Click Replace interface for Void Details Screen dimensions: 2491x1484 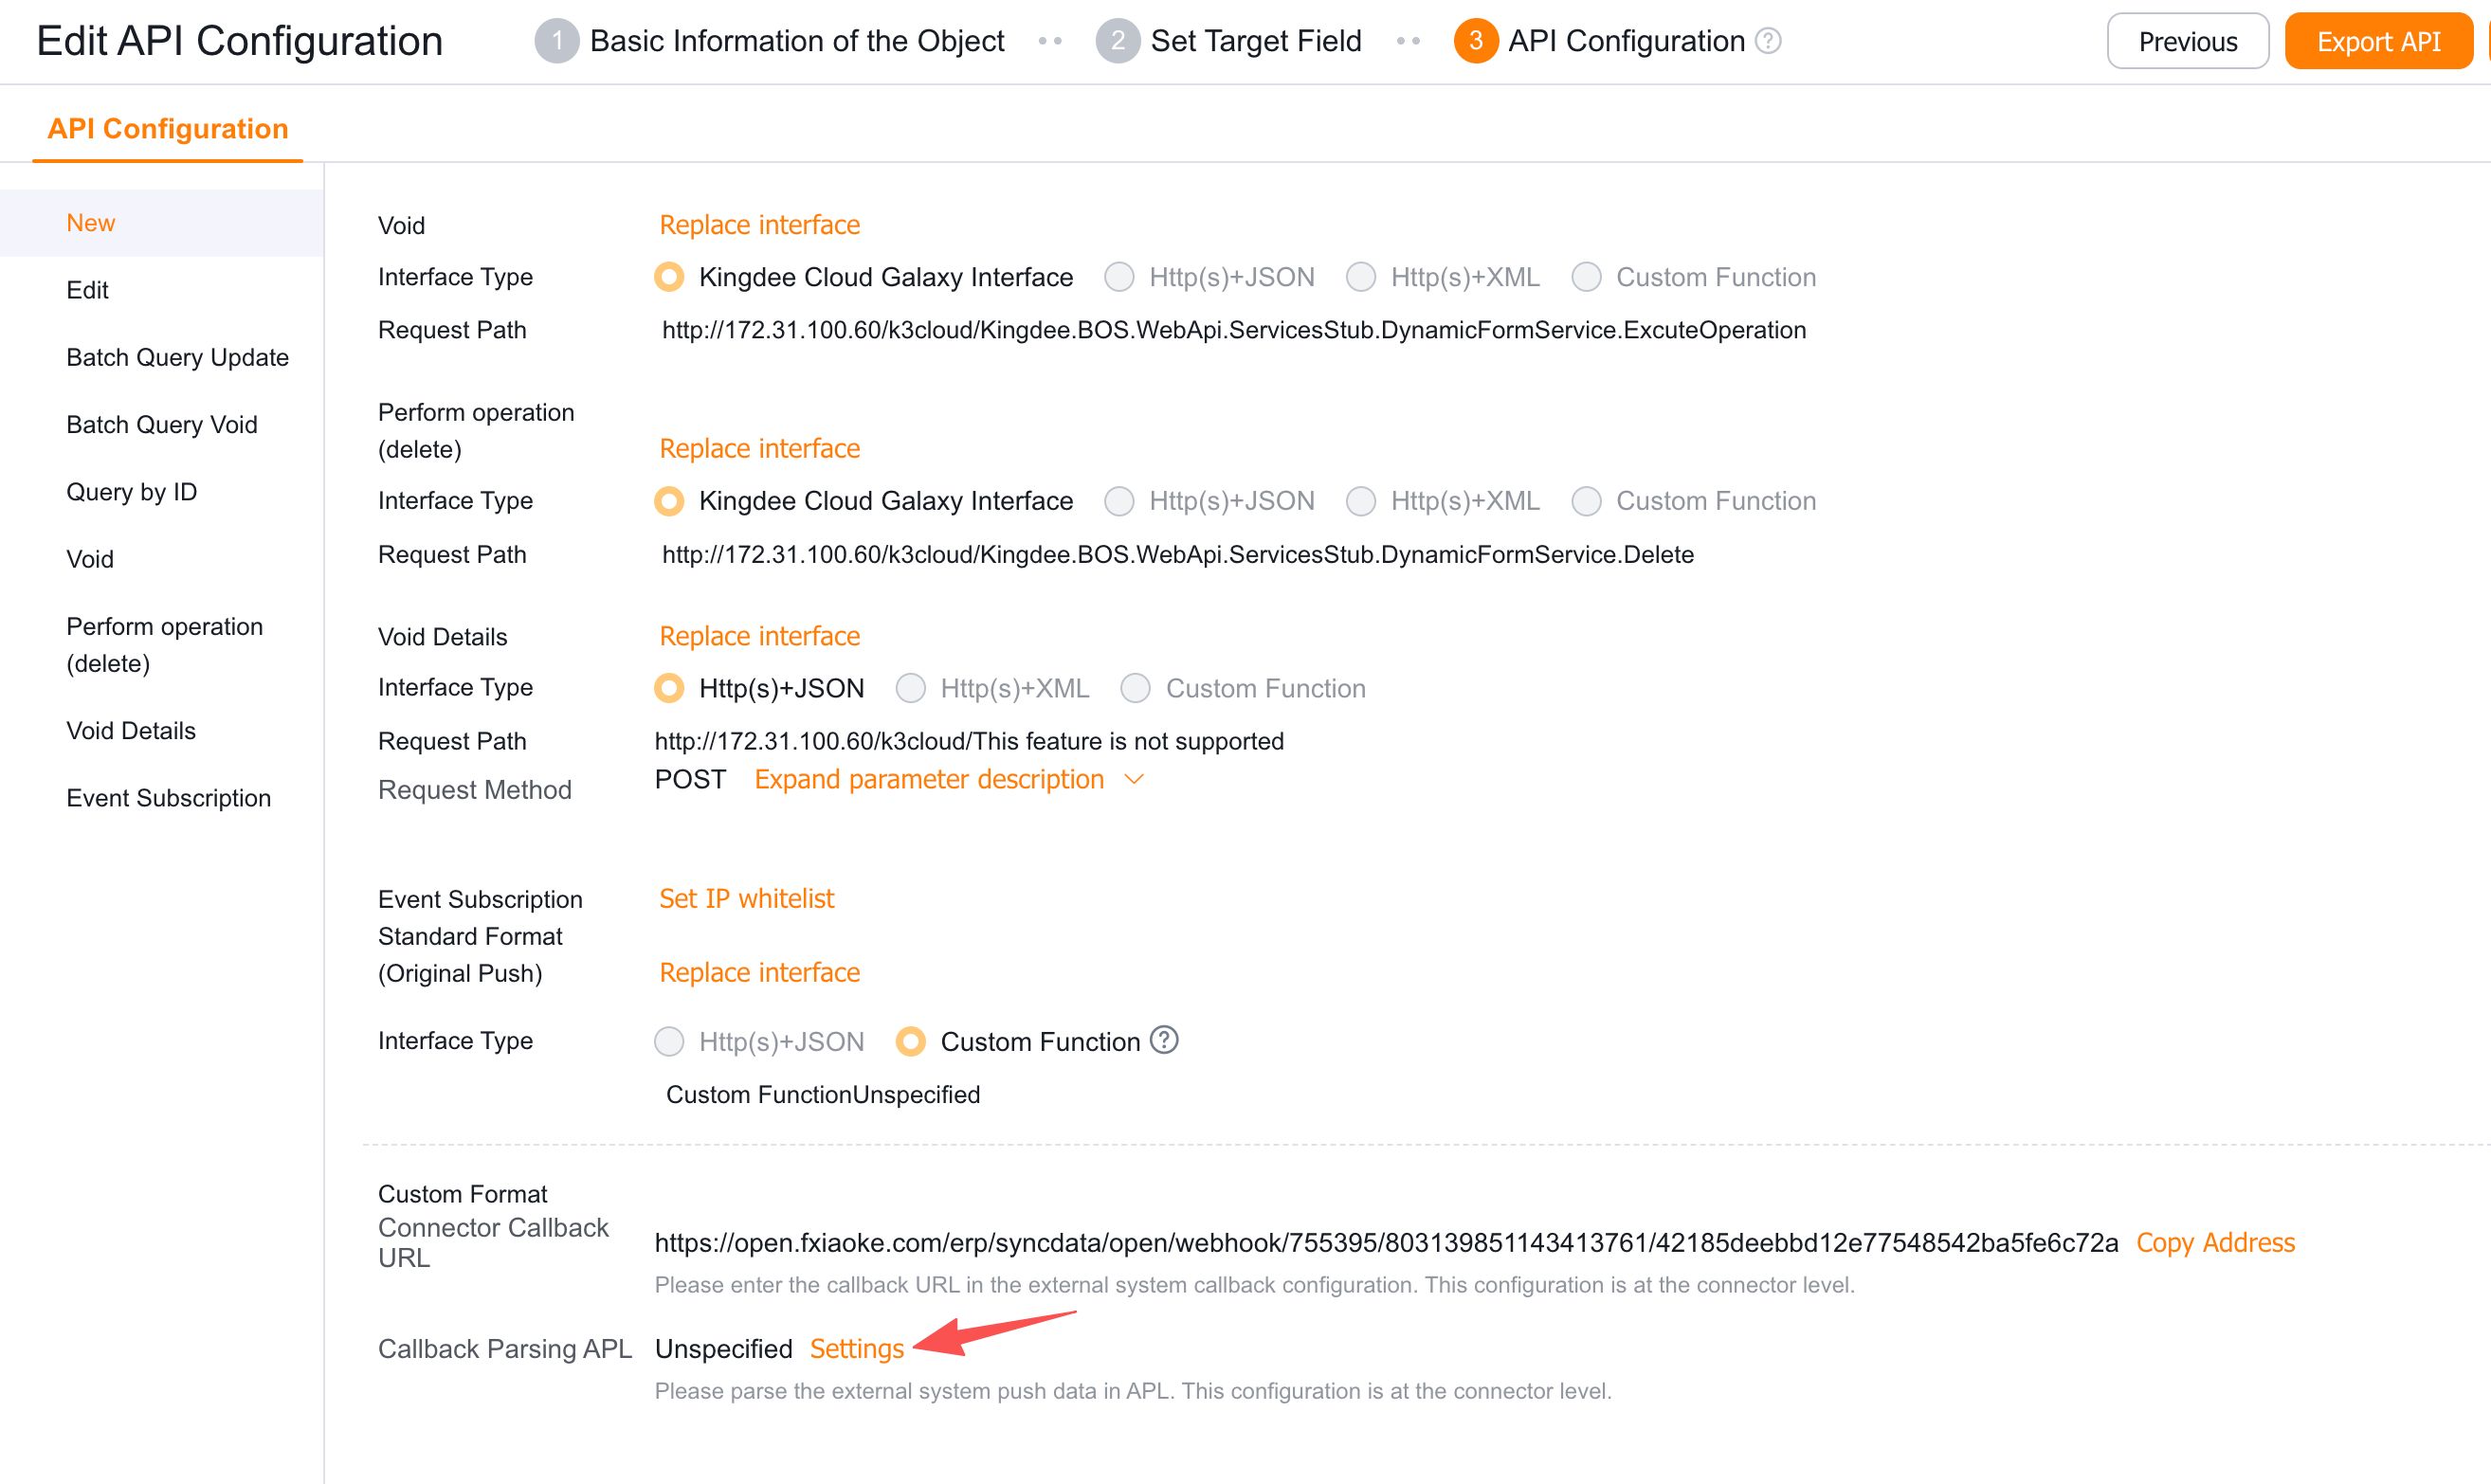(x=759, y=636)
